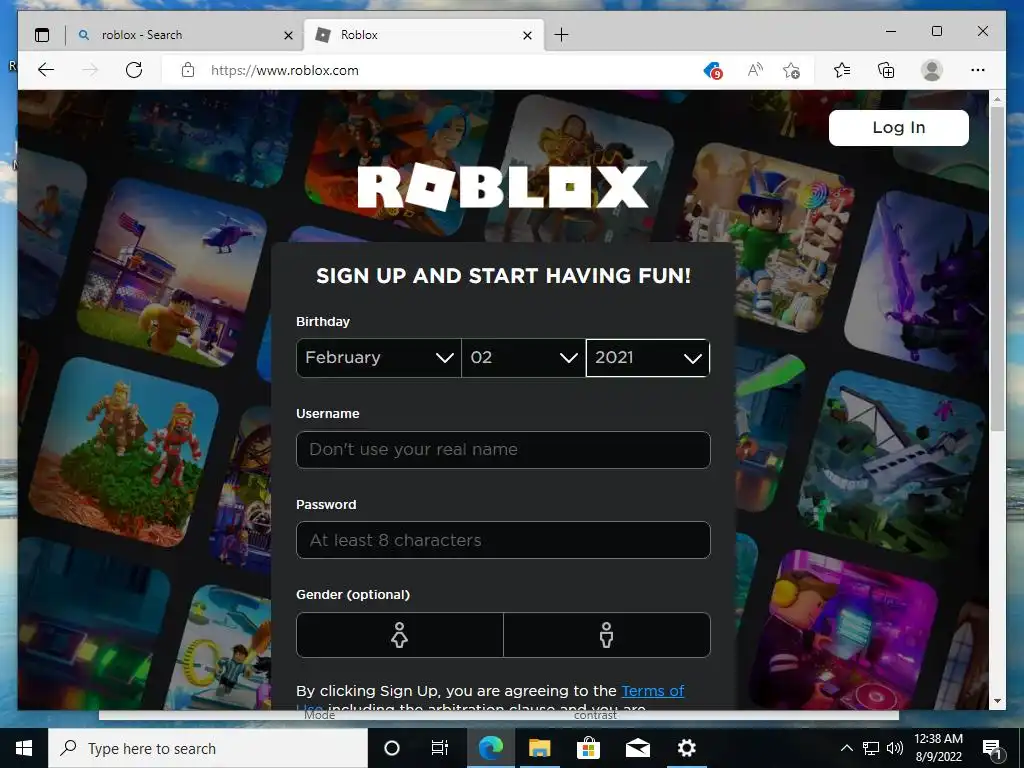Open the Collections icon
Screen dimensions: 1024x768
click(886, 70)
